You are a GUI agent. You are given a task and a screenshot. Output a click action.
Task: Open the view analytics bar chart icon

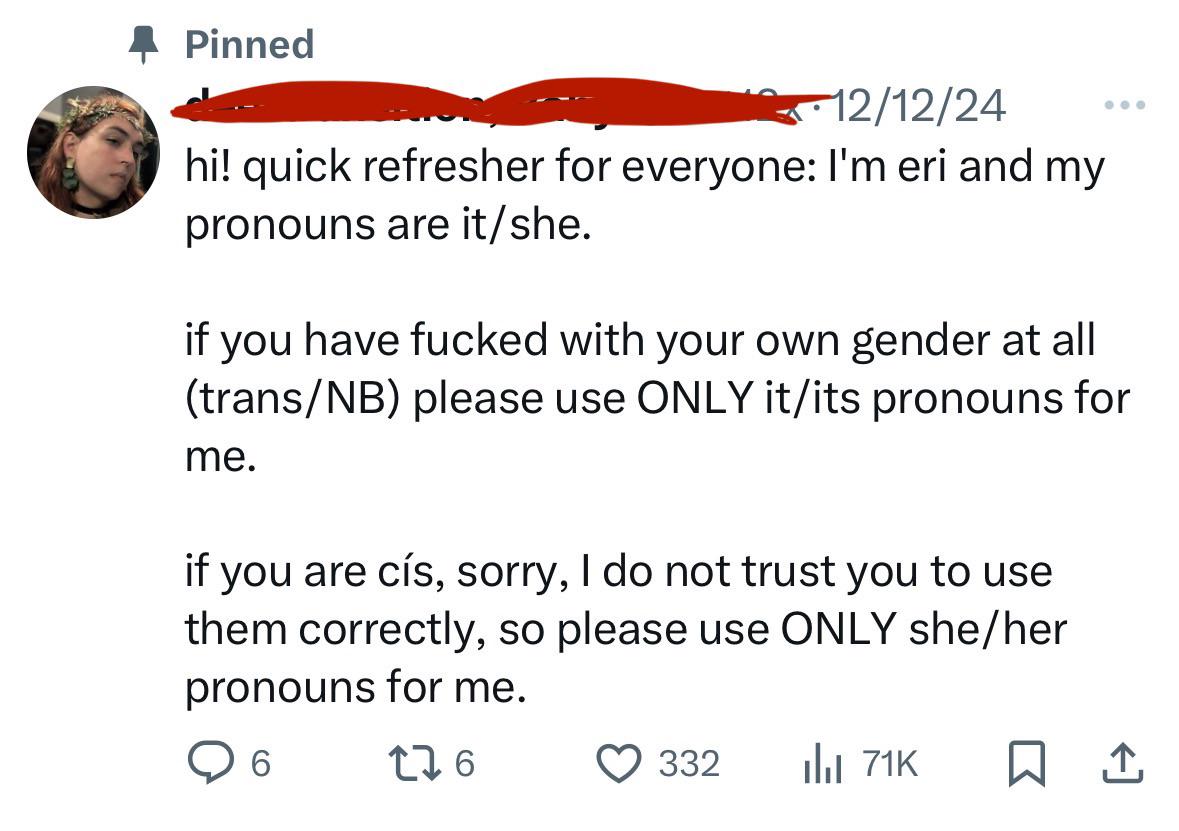[823, 764]
